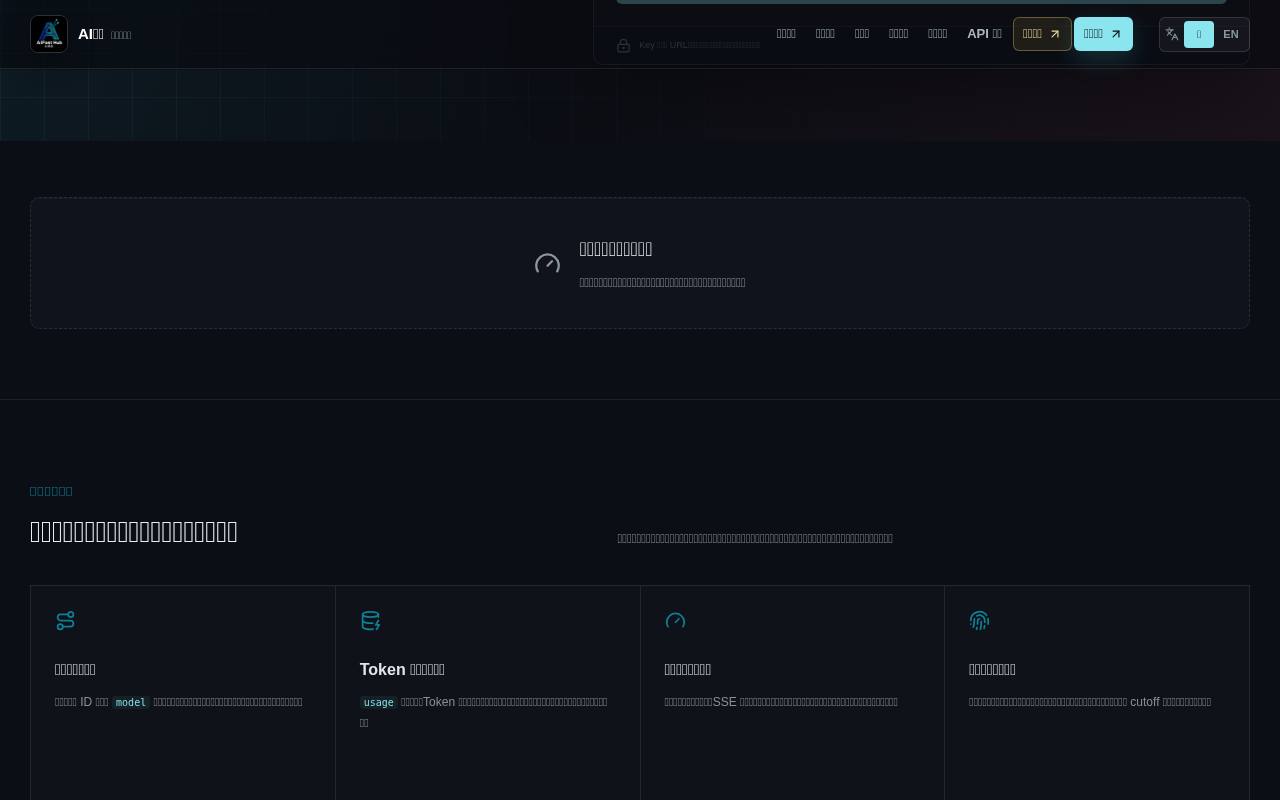Select the highlighted cyan language option
Viewport: 1280px width, 800px height.
(1199, 34)
